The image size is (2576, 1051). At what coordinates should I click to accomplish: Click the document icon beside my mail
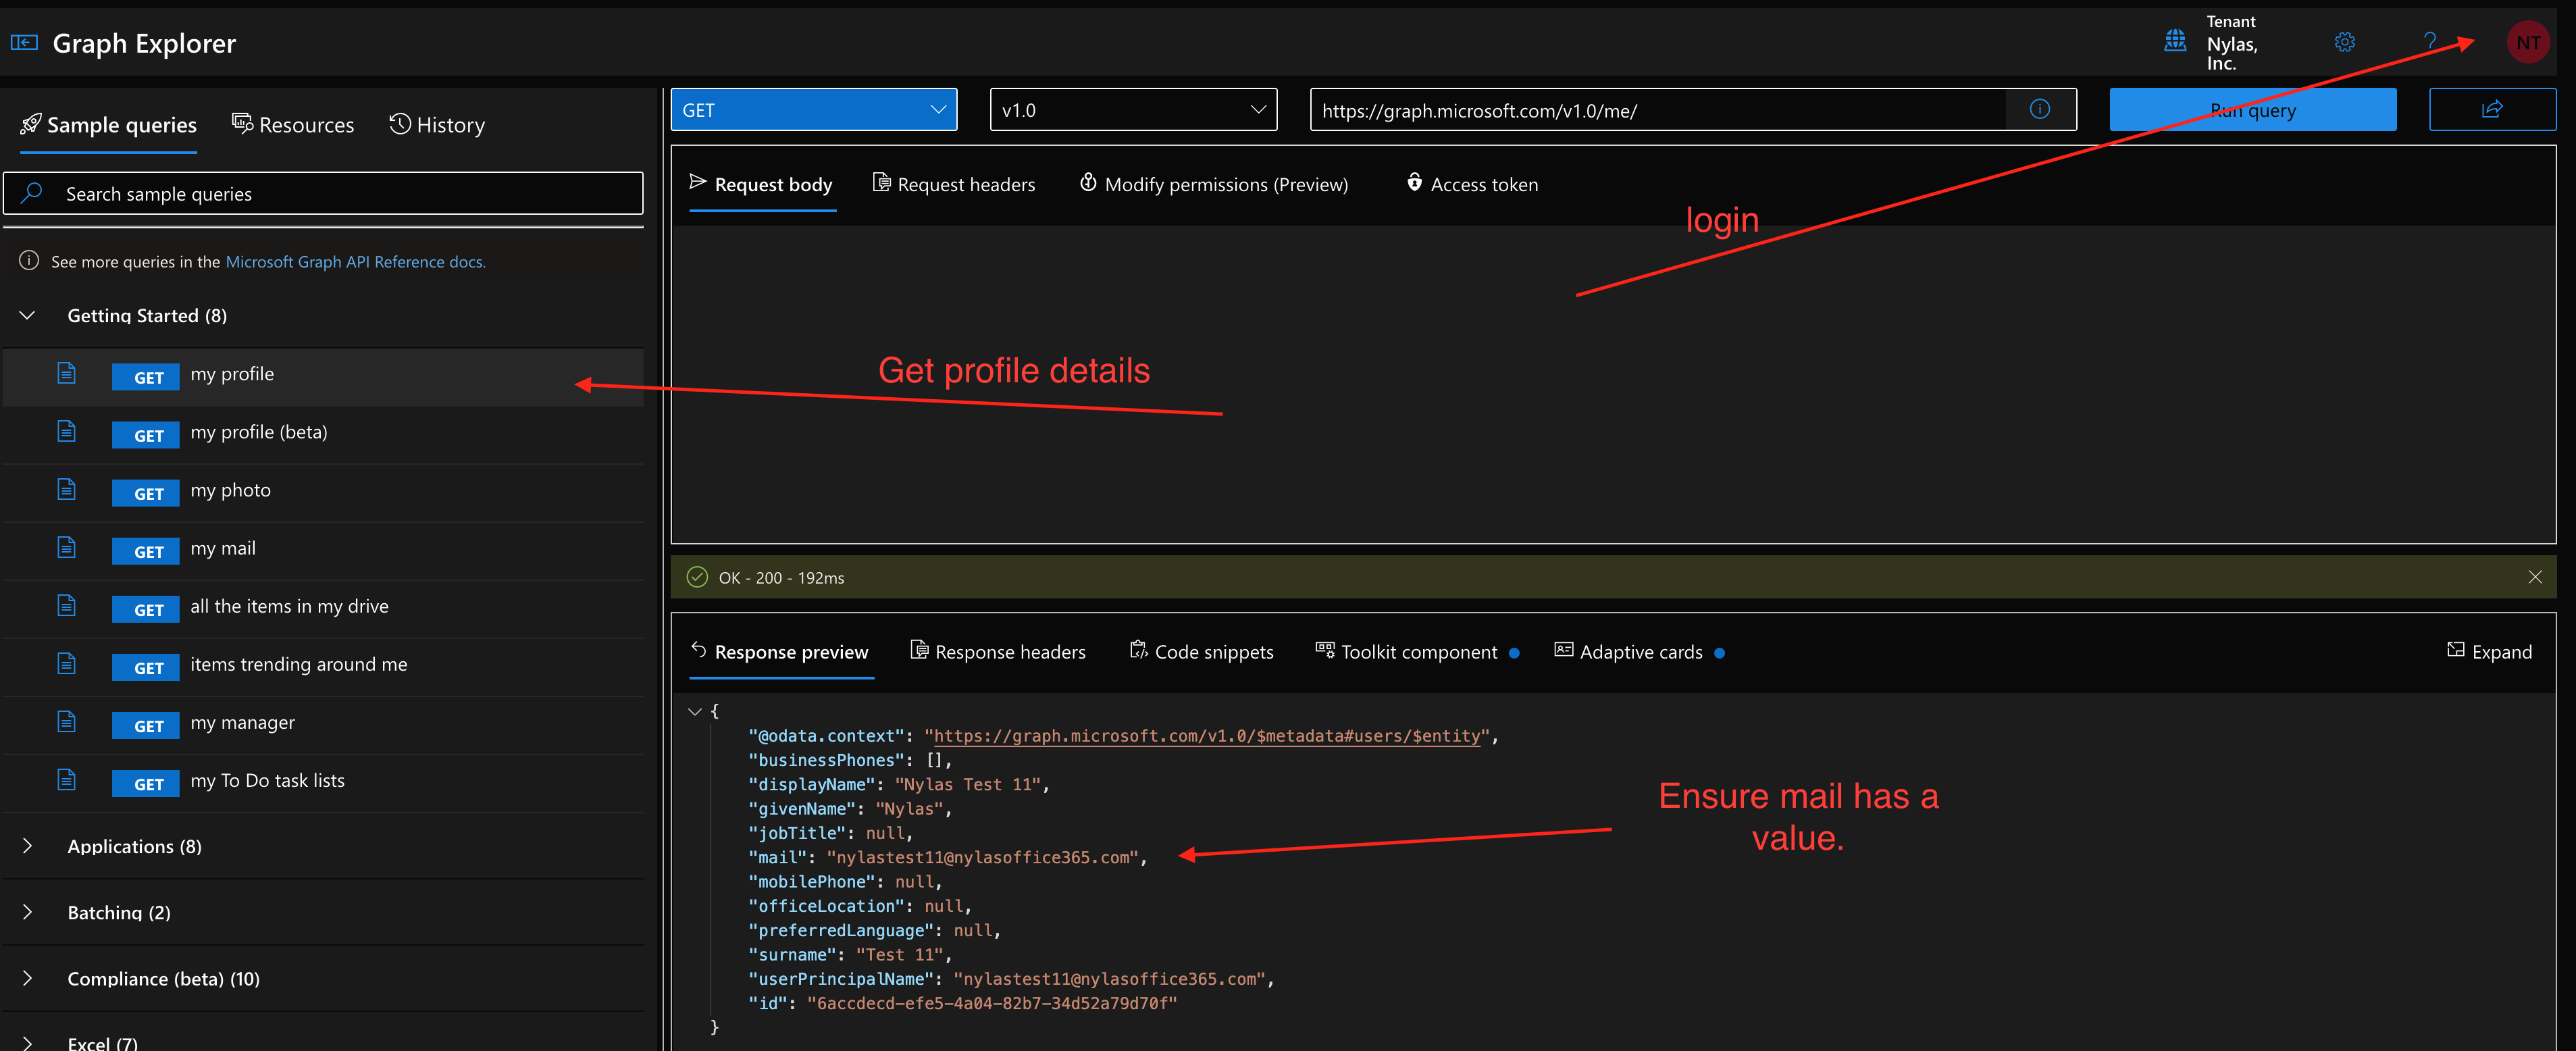(x=67, y=548)
